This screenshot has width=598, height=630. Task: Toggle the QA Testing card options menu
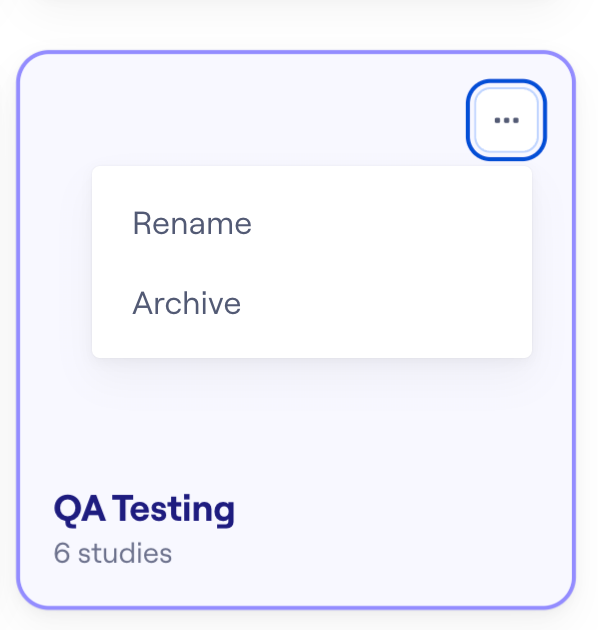[506, 120]
